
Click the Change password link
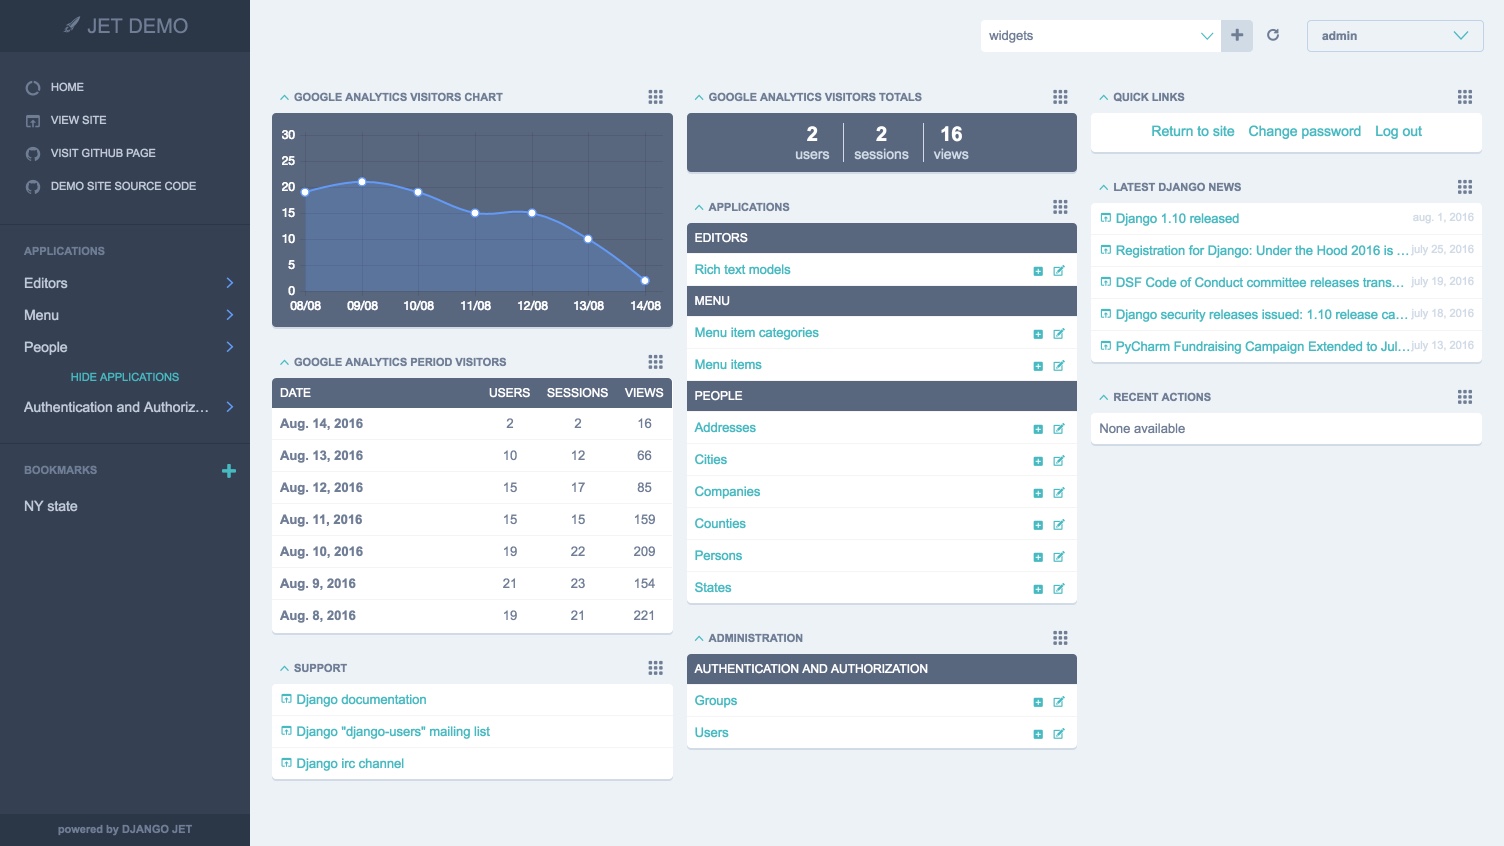click(x=1304, y=131)
